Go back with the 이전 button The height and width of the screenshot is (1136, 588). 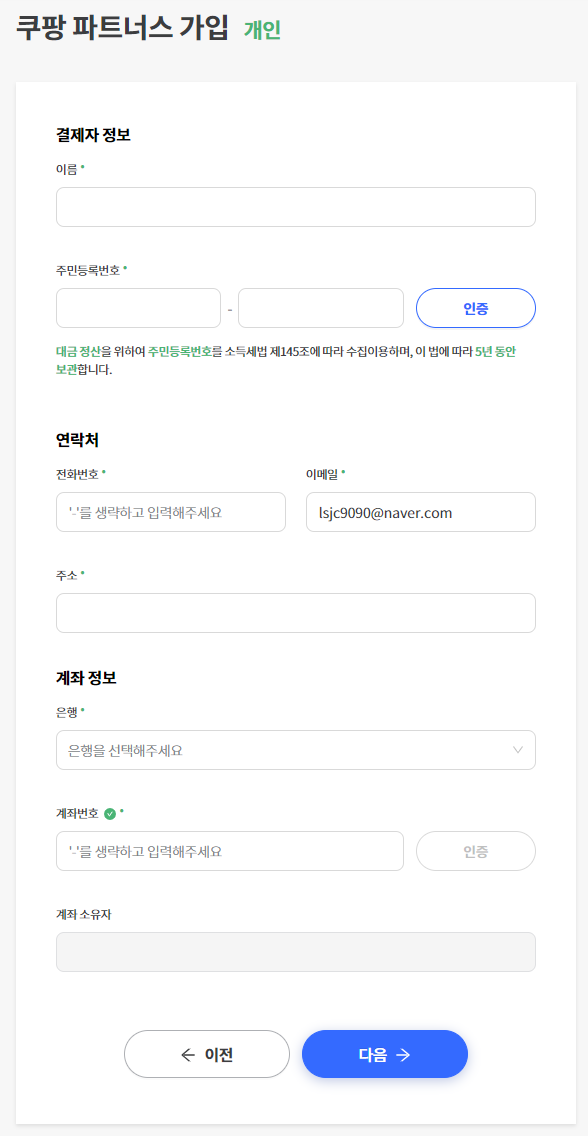(x=207, y=1054)
